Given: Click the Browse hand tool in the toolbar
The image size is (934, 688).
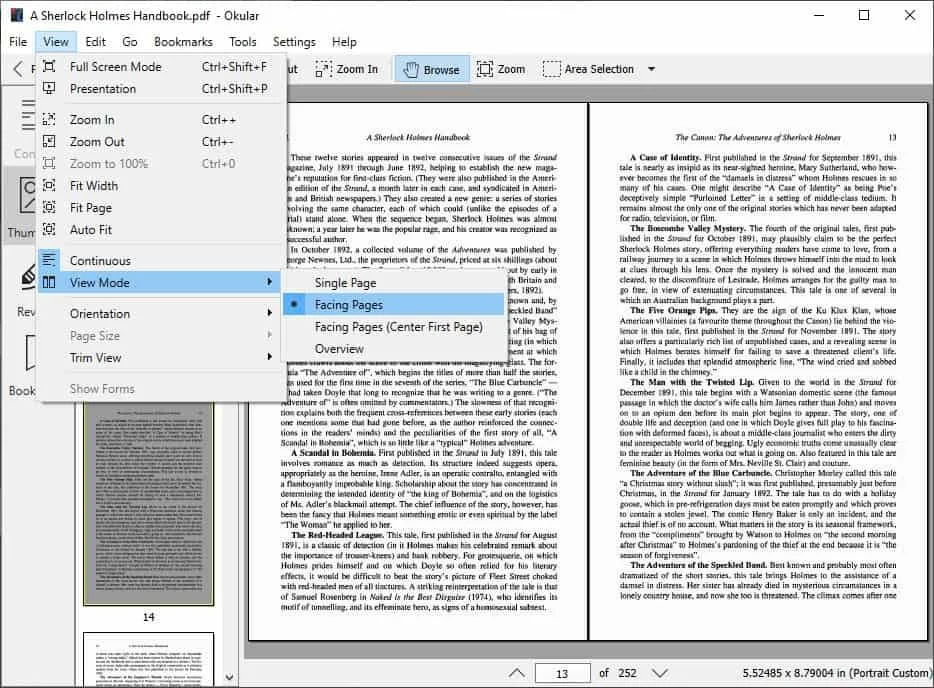Looking at the screenshot, I should pyautogui.click(x=432, y=69).
